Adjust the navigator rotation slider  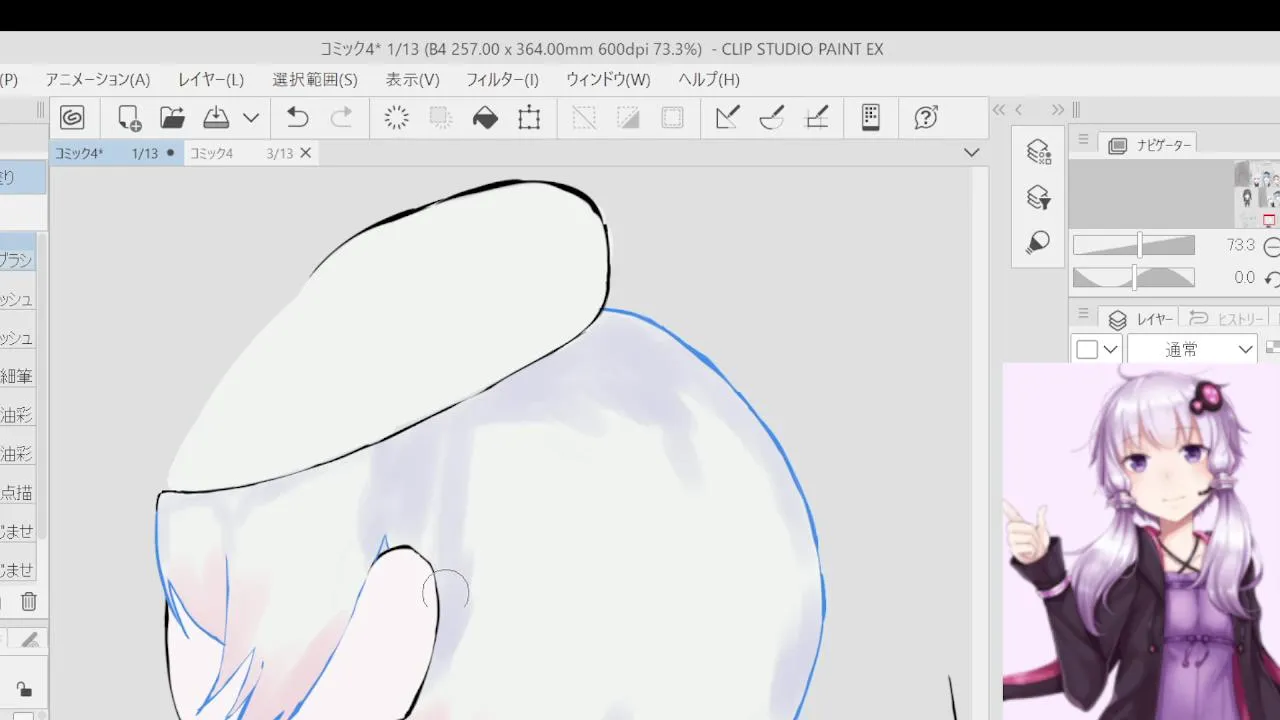(1134, 277)
